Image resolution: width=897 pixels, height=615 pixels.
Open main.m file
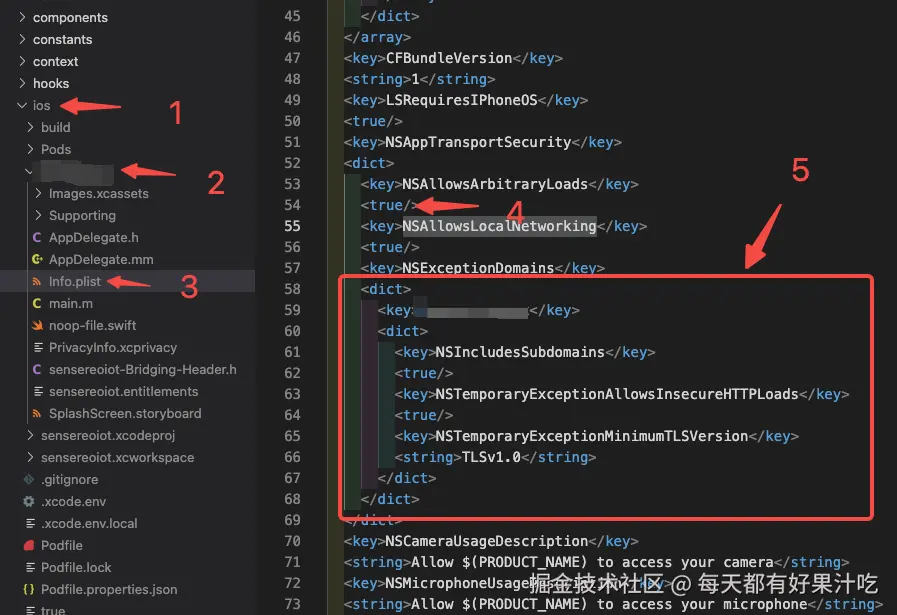point(71,303)
